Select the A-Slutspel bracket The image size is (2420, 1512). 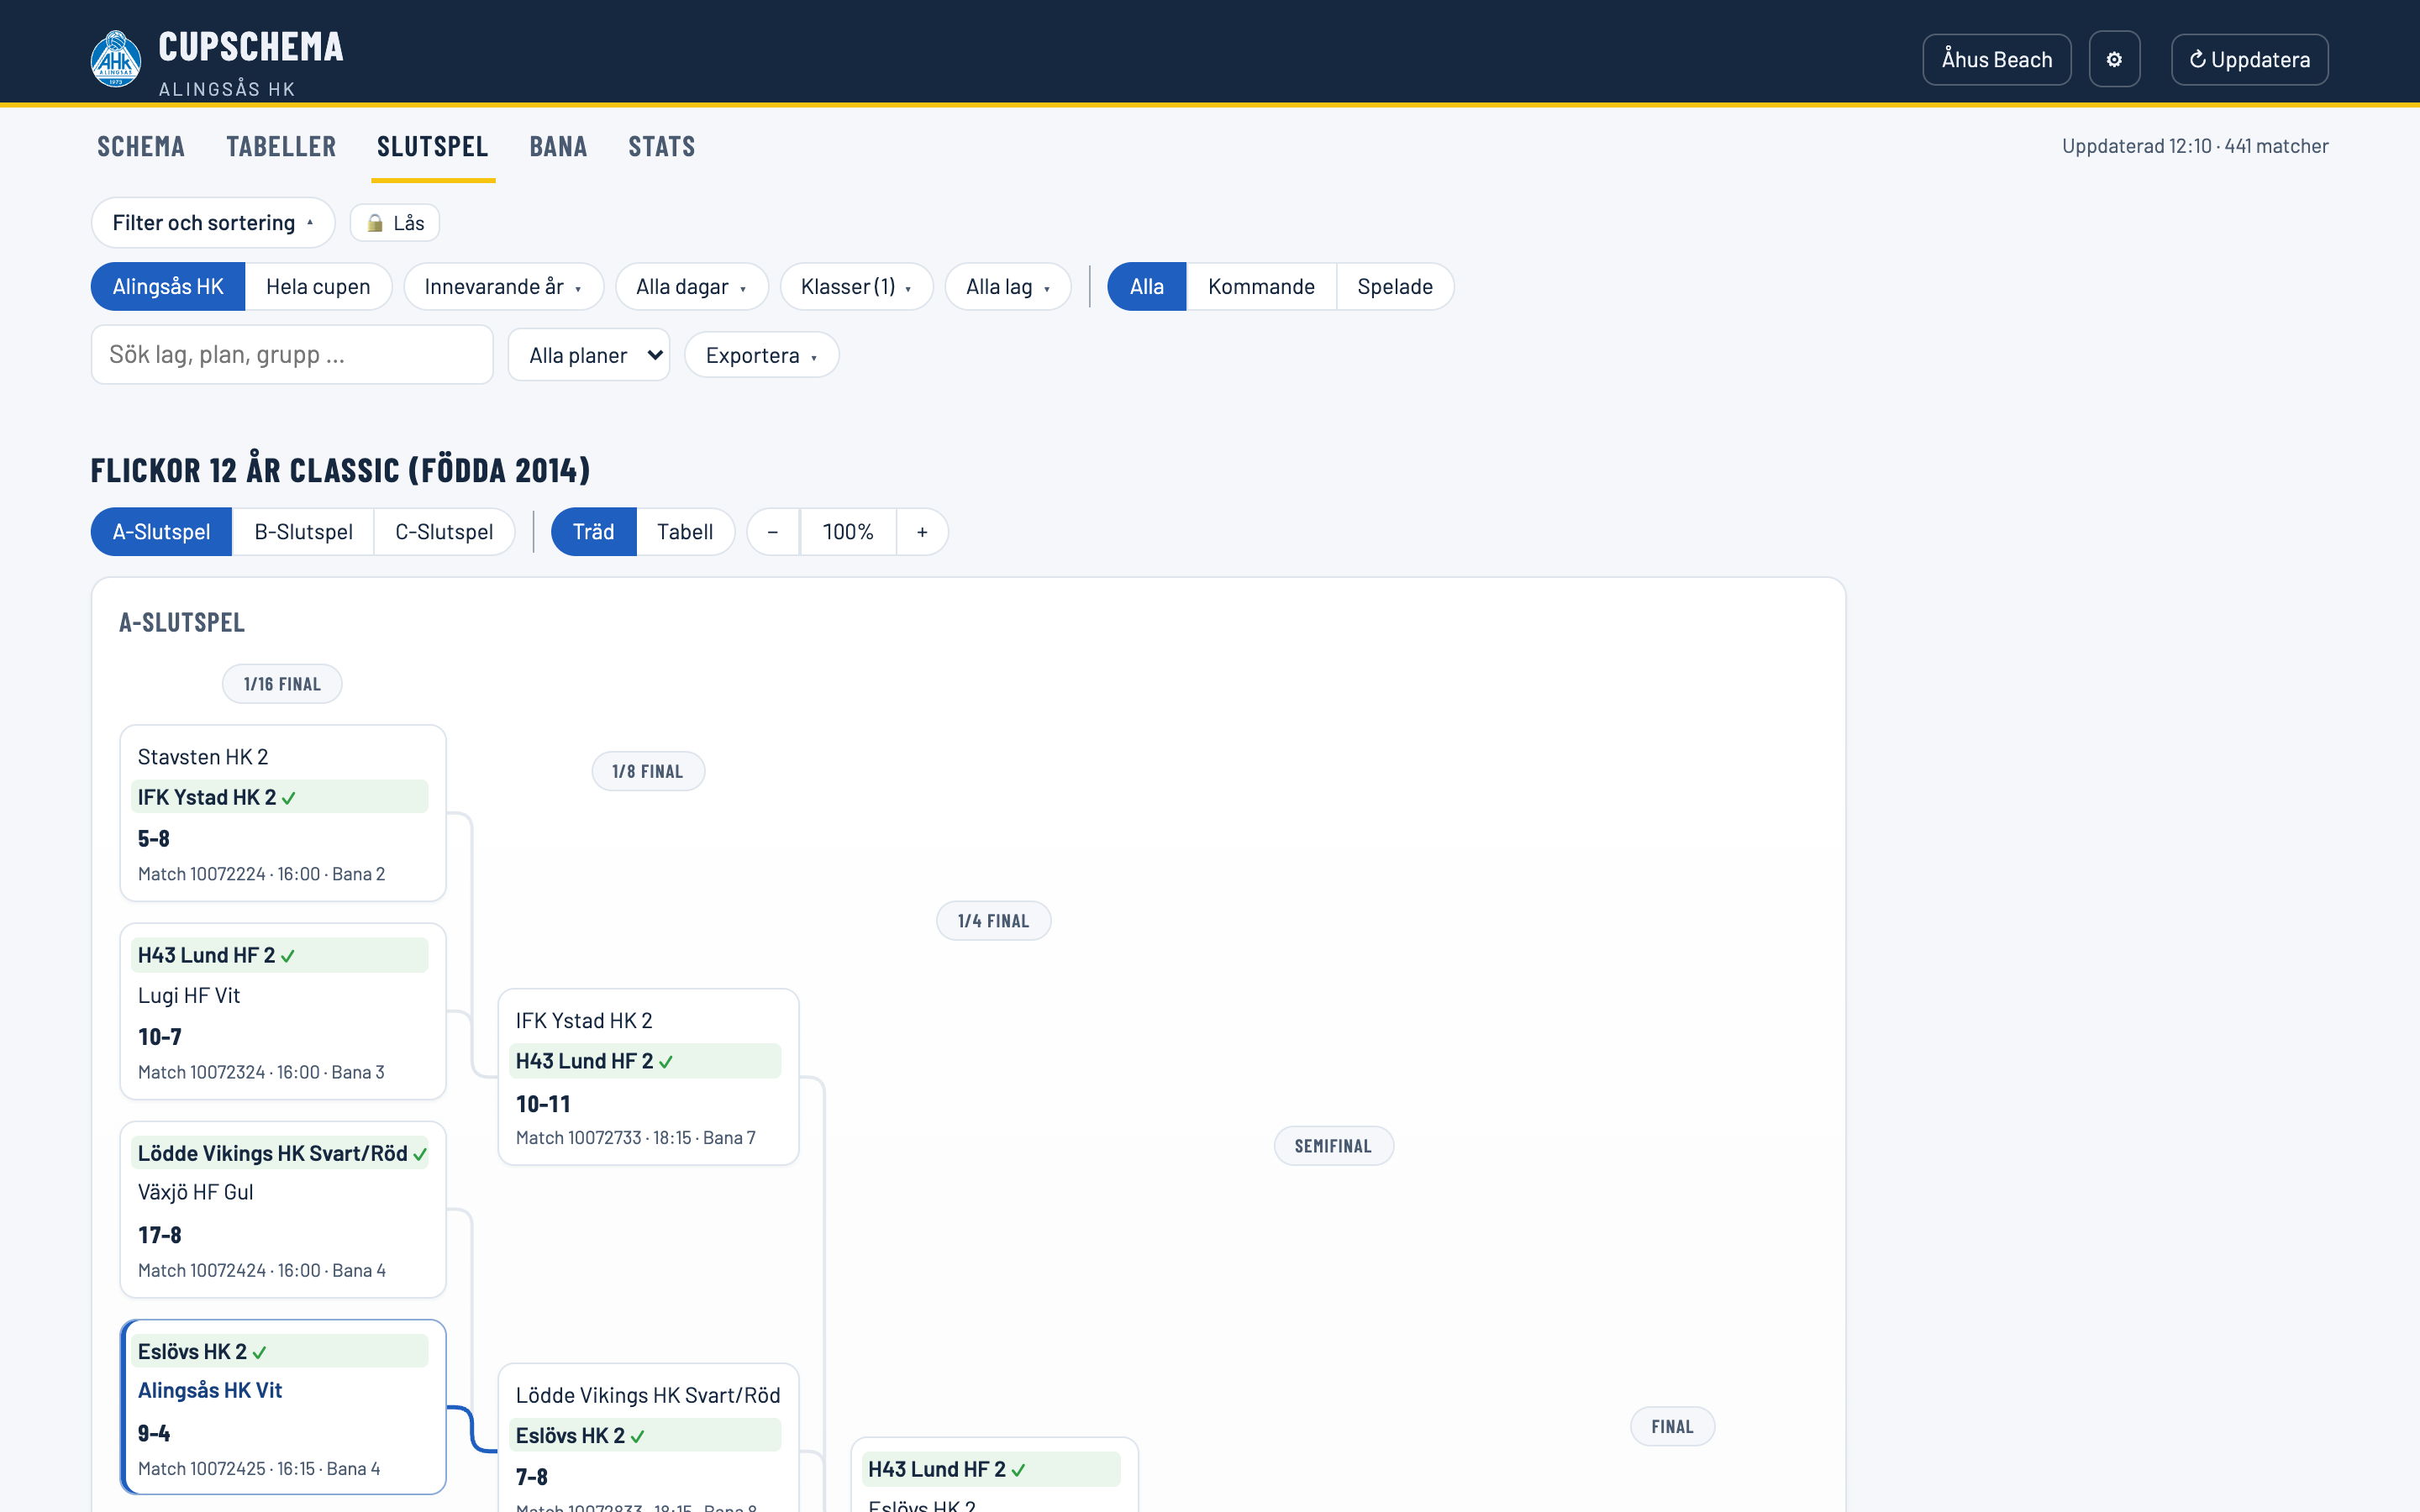161,532
